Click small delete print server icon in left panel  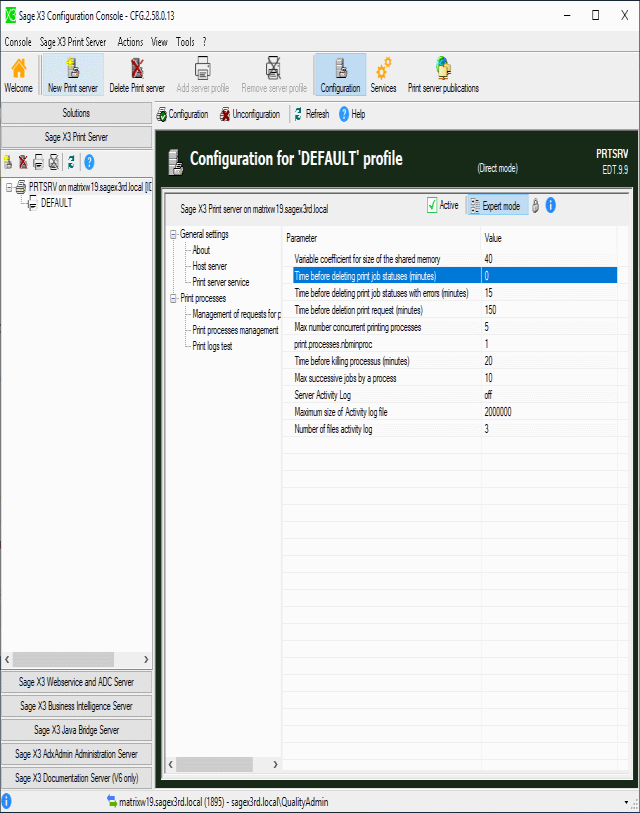(x=23, y=162)
